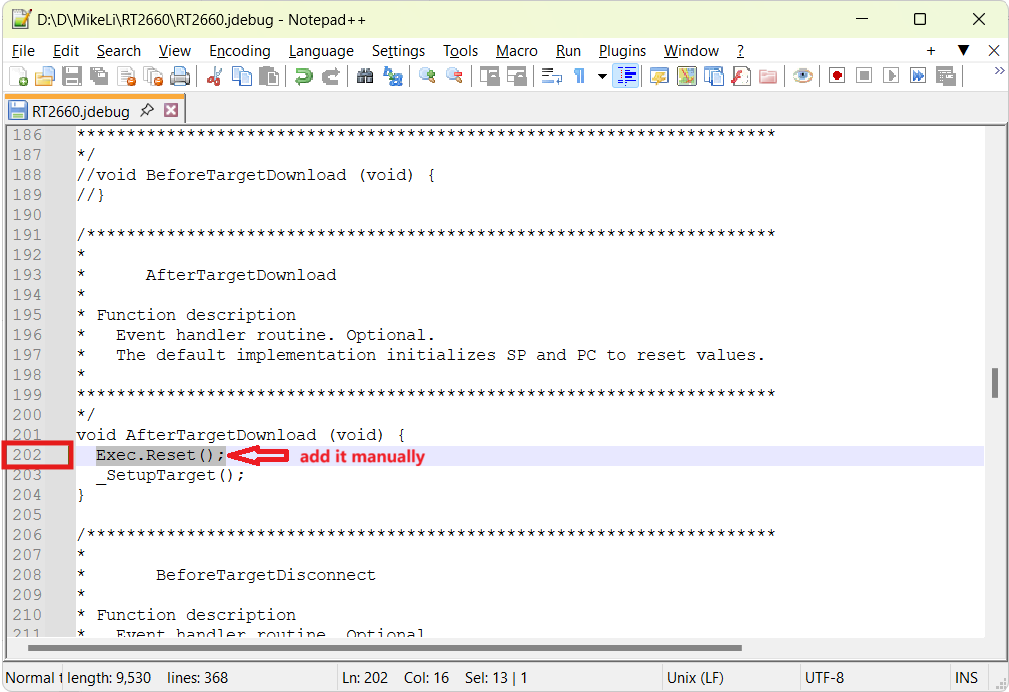Click the horizontal scrollbar thumb

(x=385, y=648)
